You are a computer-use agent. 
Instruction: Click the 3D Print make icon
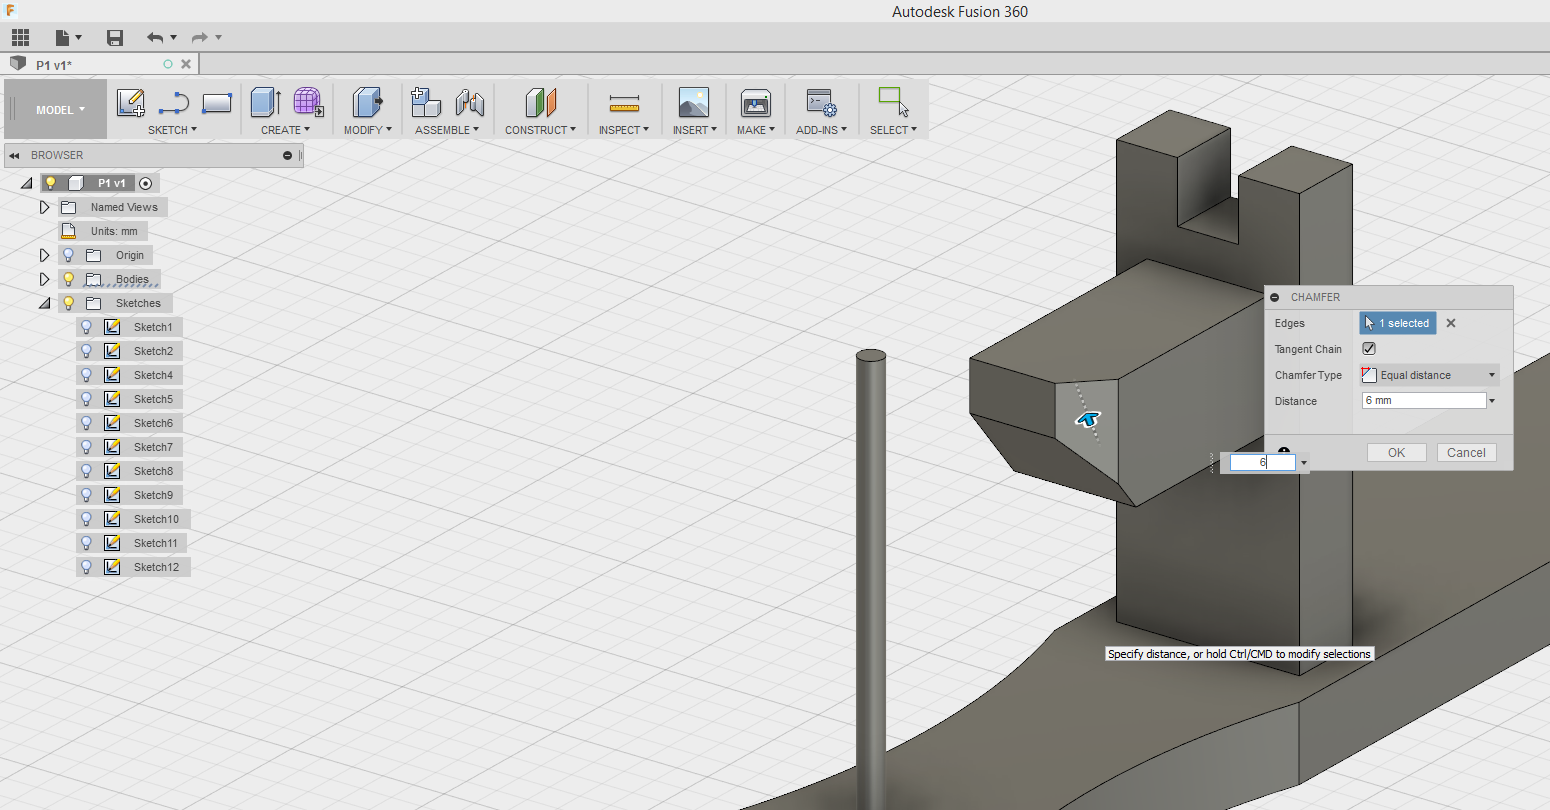[x=756, y=103]
